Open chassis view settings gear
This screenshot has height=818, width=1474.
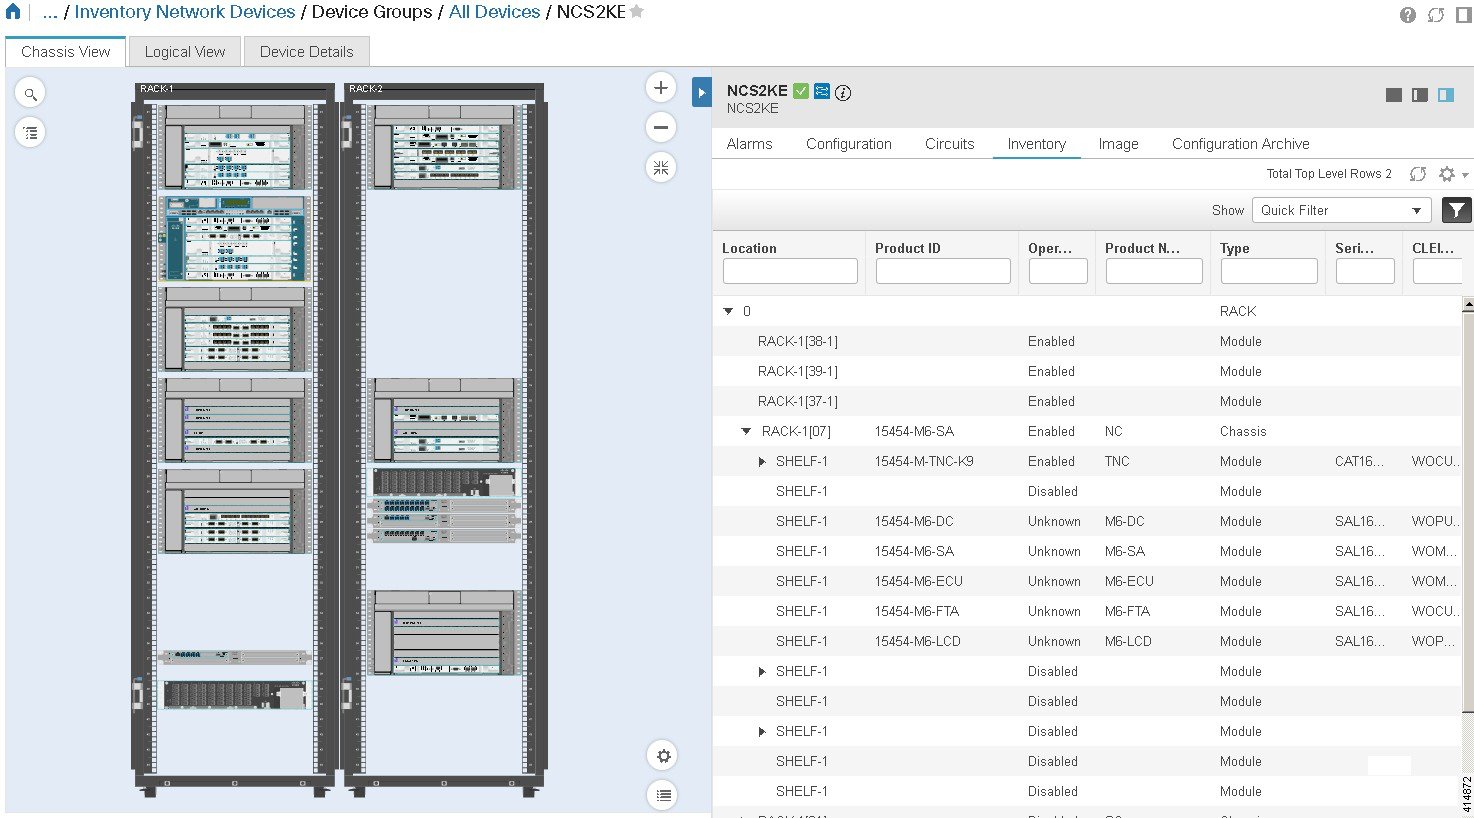pos(663,756)
